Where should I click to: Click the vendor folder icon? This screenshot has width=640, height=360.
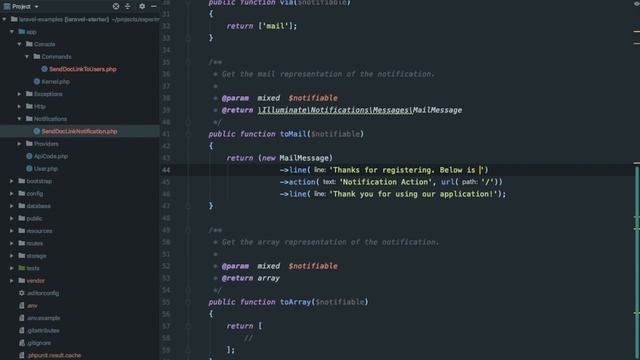click(x=22, y=280)
